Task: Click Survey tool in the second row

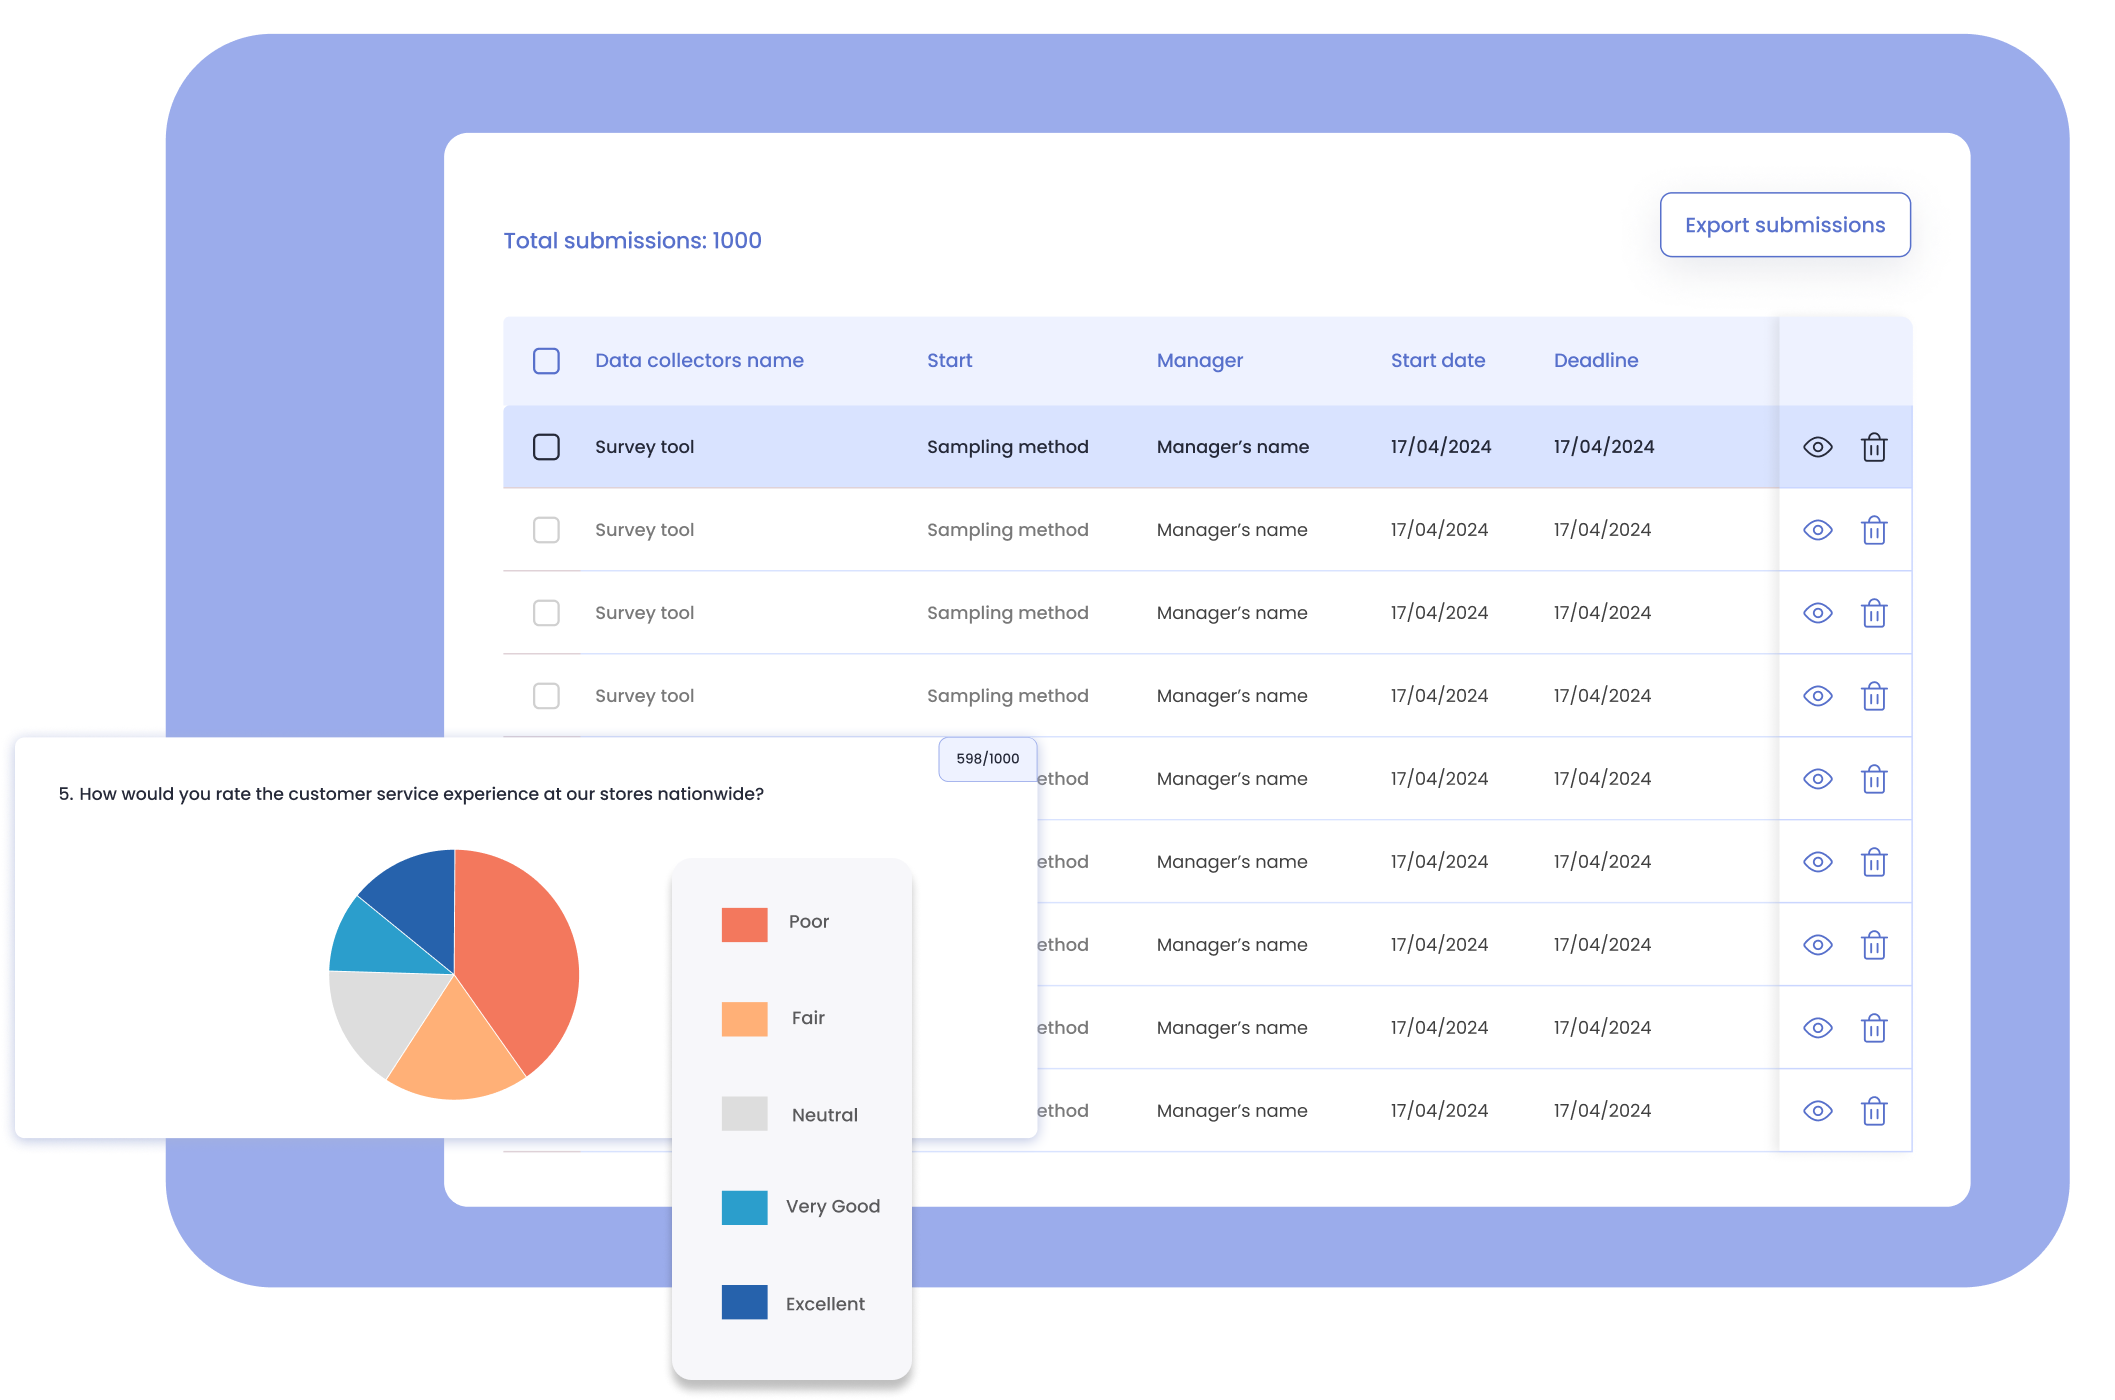Action: pos(644,530)
